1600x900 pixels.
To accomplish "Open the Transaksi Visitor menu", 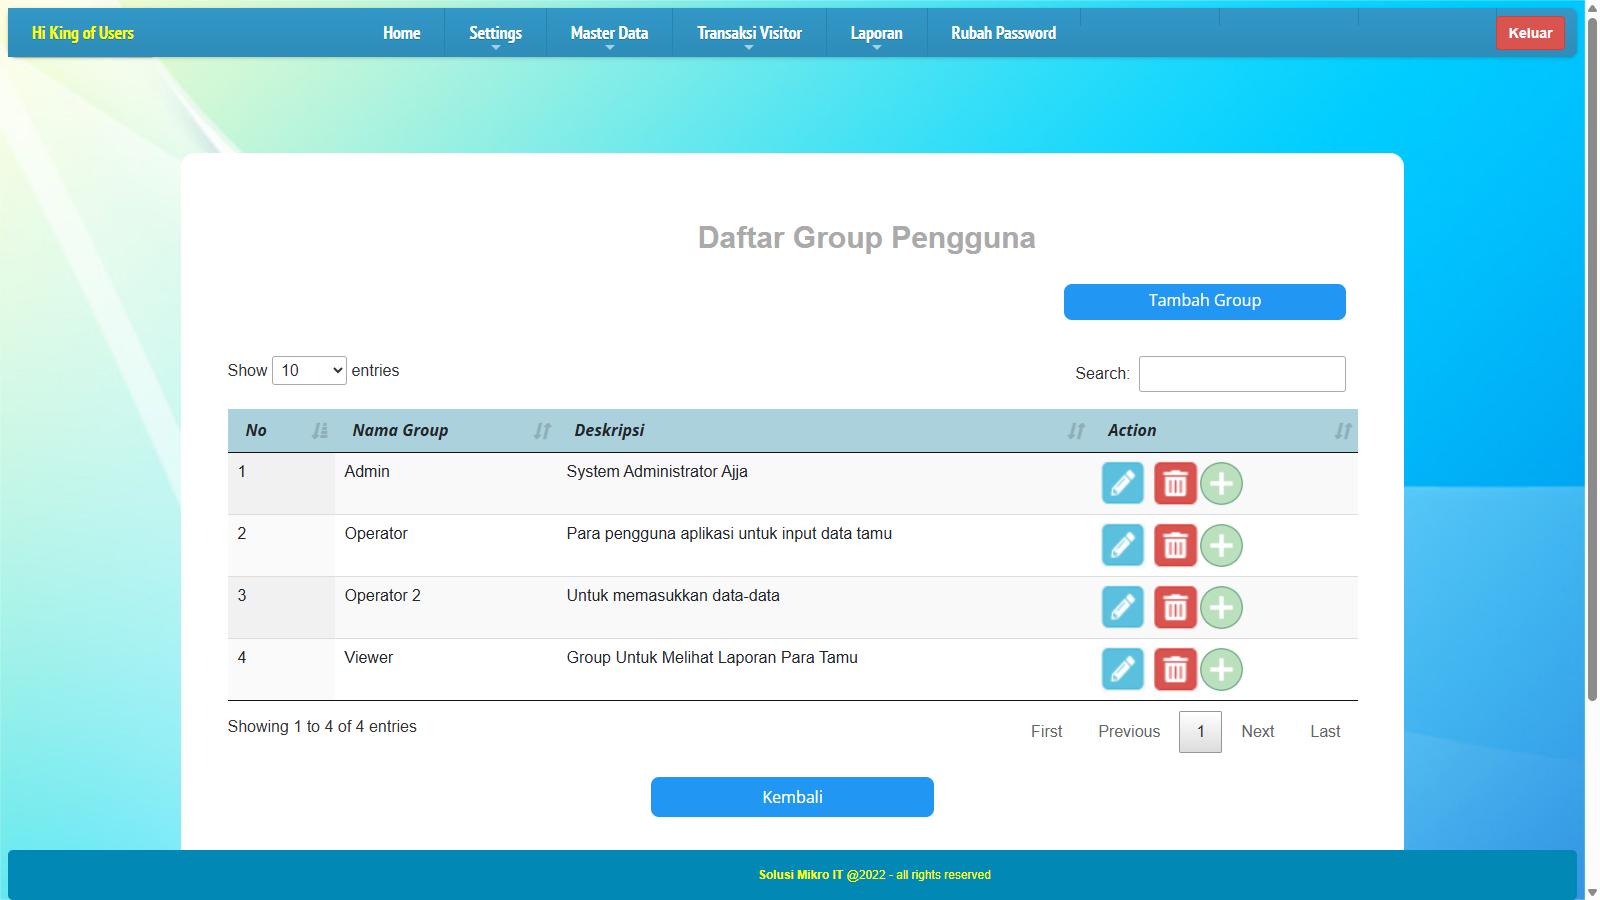I will 749,33.
